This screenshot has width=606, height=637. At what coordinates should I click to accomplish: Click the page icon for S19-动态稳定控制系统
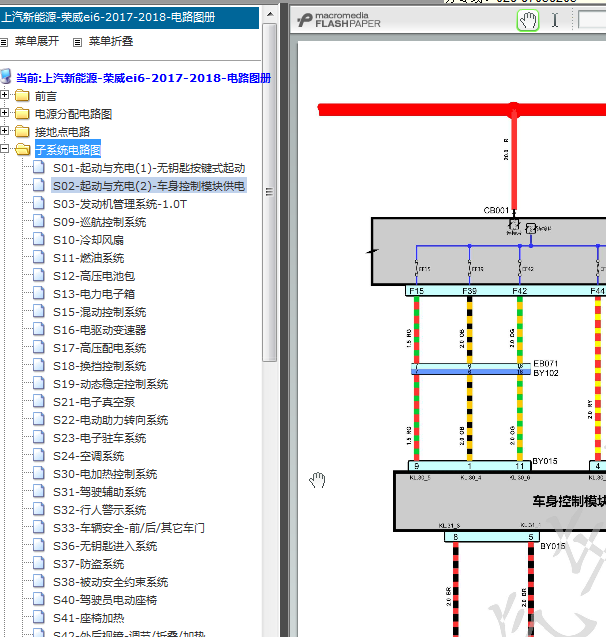39,383
